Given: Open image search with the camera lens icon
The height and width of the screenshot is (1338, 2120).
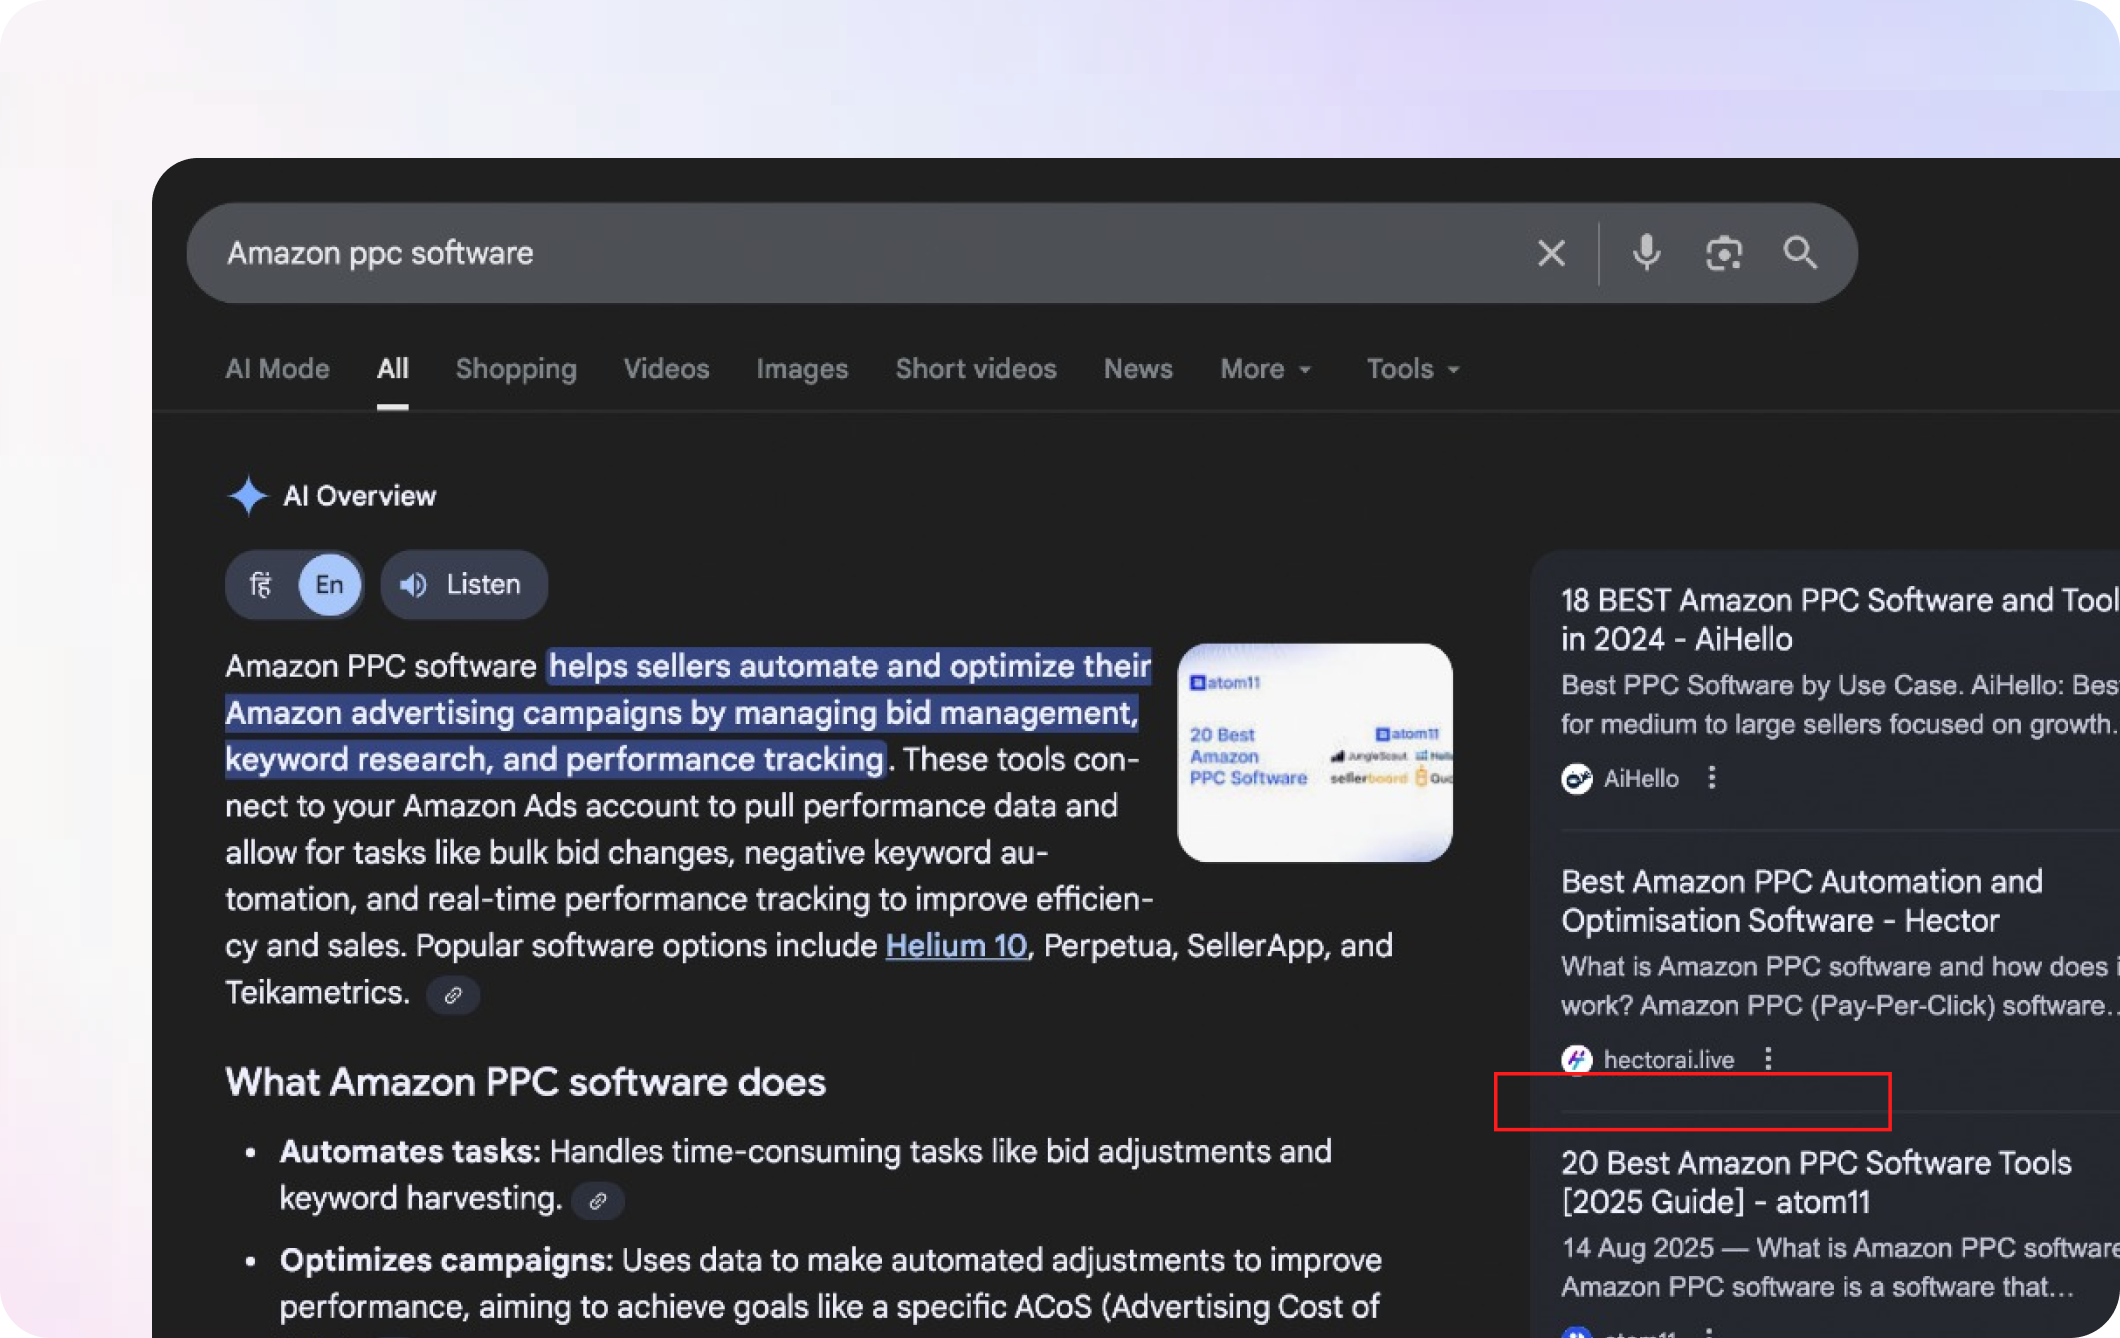Looking at the screenshot, I should [x=1724, y=253].
